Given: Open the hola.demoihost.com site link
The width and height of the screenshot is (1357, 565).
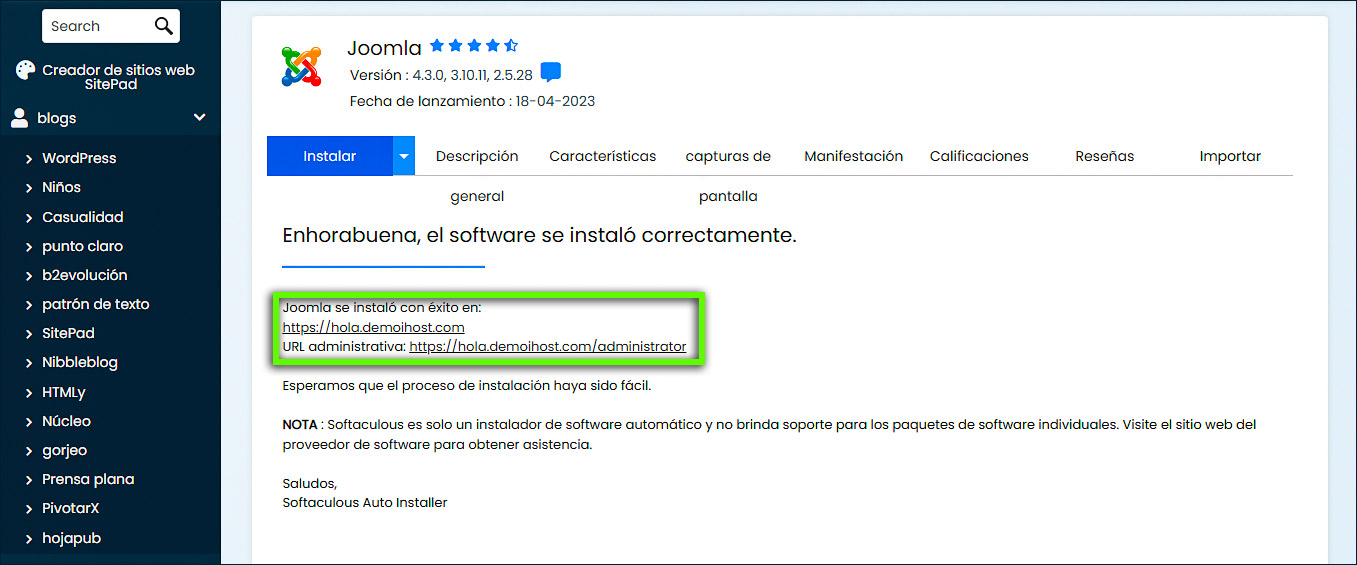Looking at the screenshot, I should tap(373, 327).
